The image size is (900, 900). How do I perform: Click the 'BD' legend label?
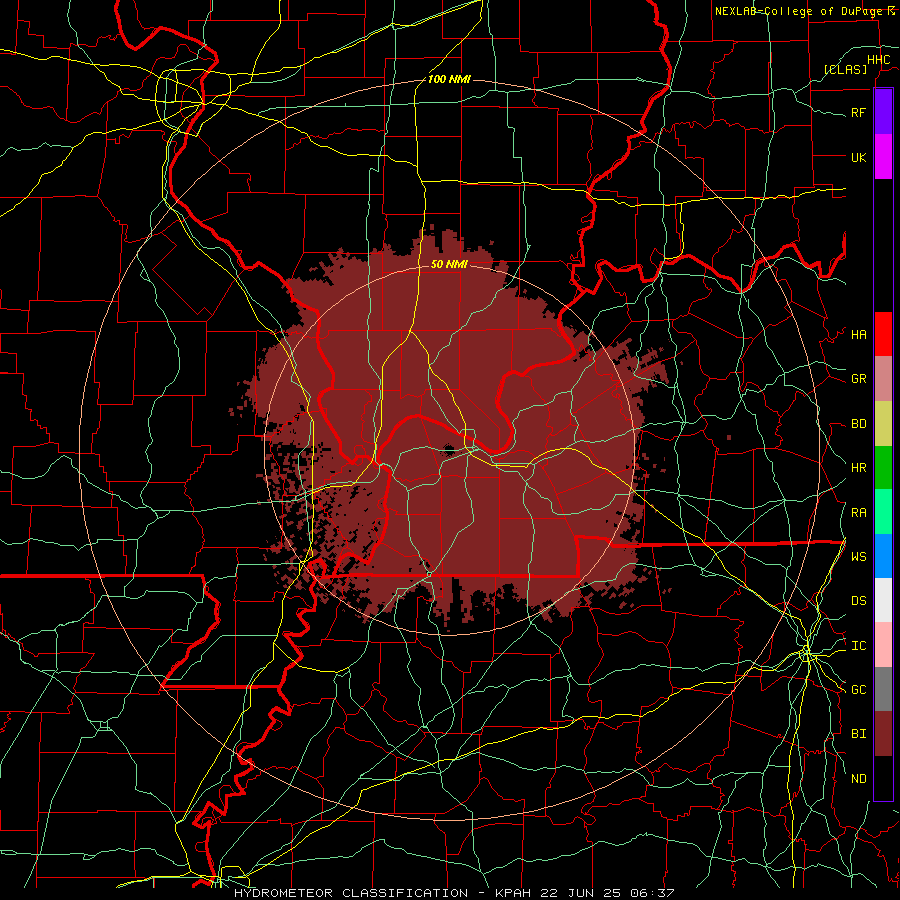pyautogui.click(x=858, y=424)
